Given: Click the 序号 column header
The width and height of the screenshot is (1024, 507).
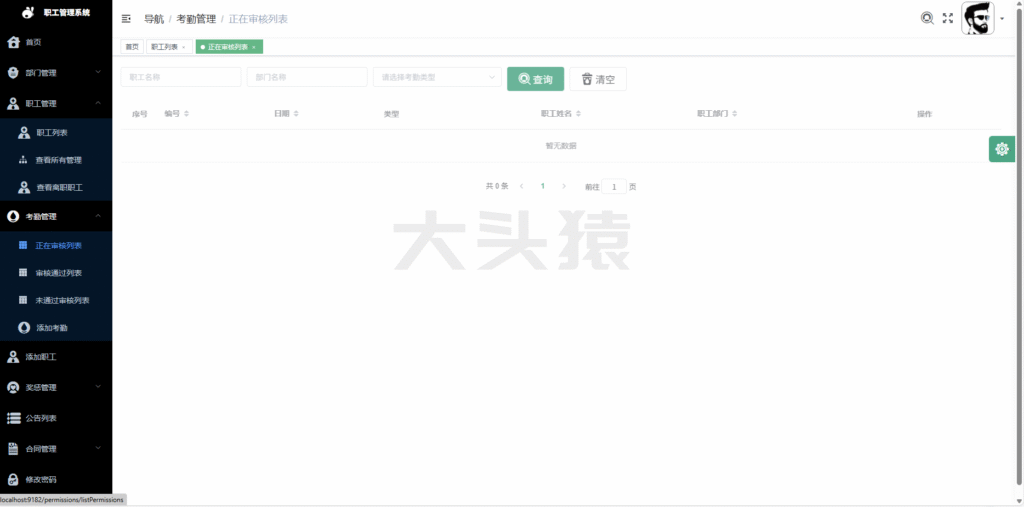Looking at the screenshot, I should (140, 114).
